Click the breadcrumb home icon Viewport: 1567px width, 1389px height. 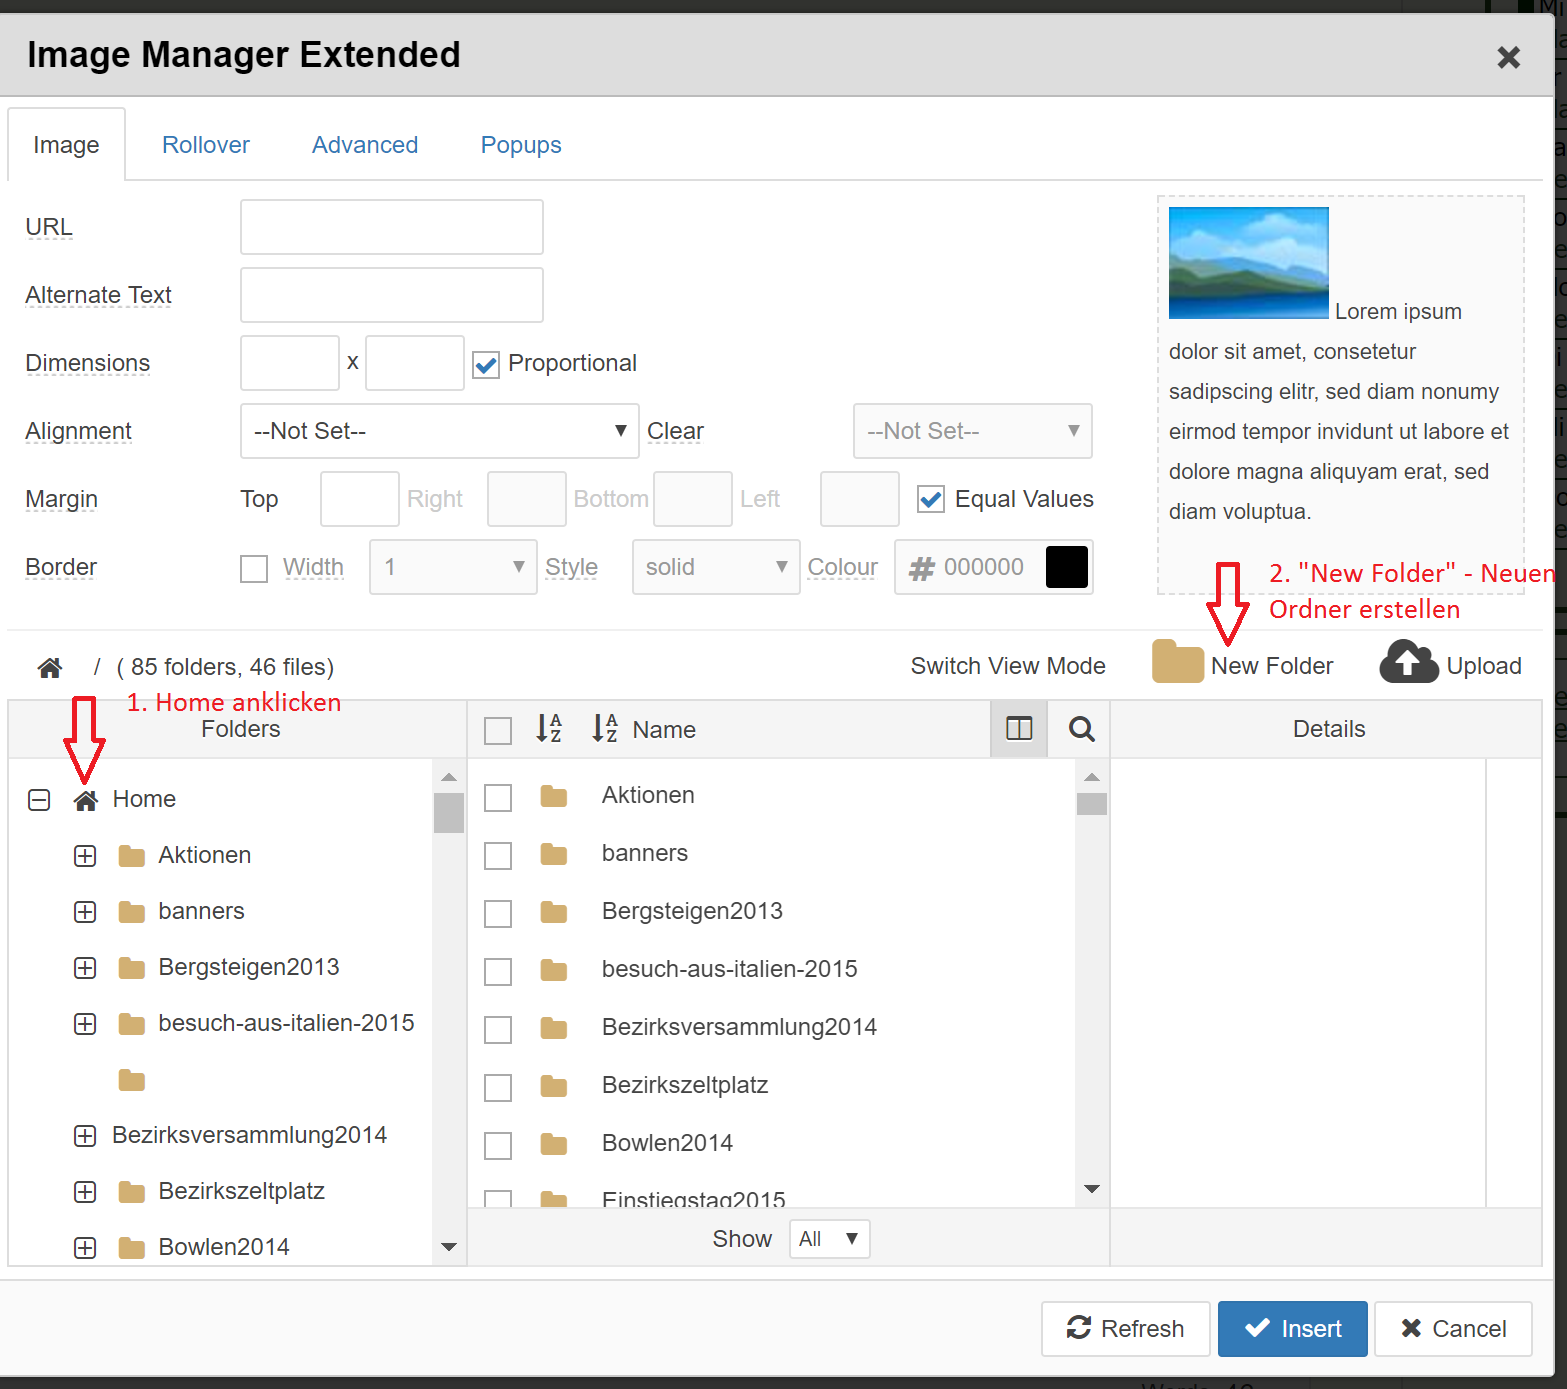click(50, 667)
